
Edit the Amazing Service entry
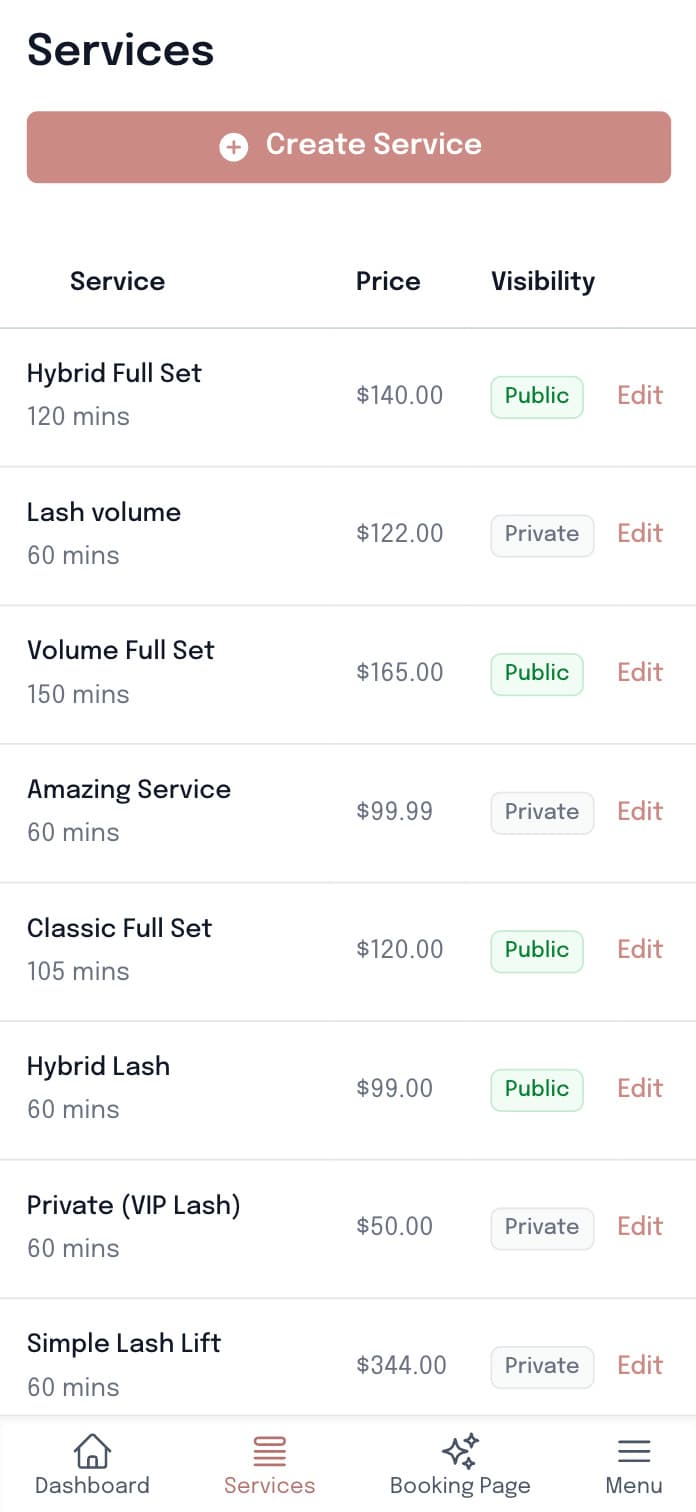click(639, 812)
